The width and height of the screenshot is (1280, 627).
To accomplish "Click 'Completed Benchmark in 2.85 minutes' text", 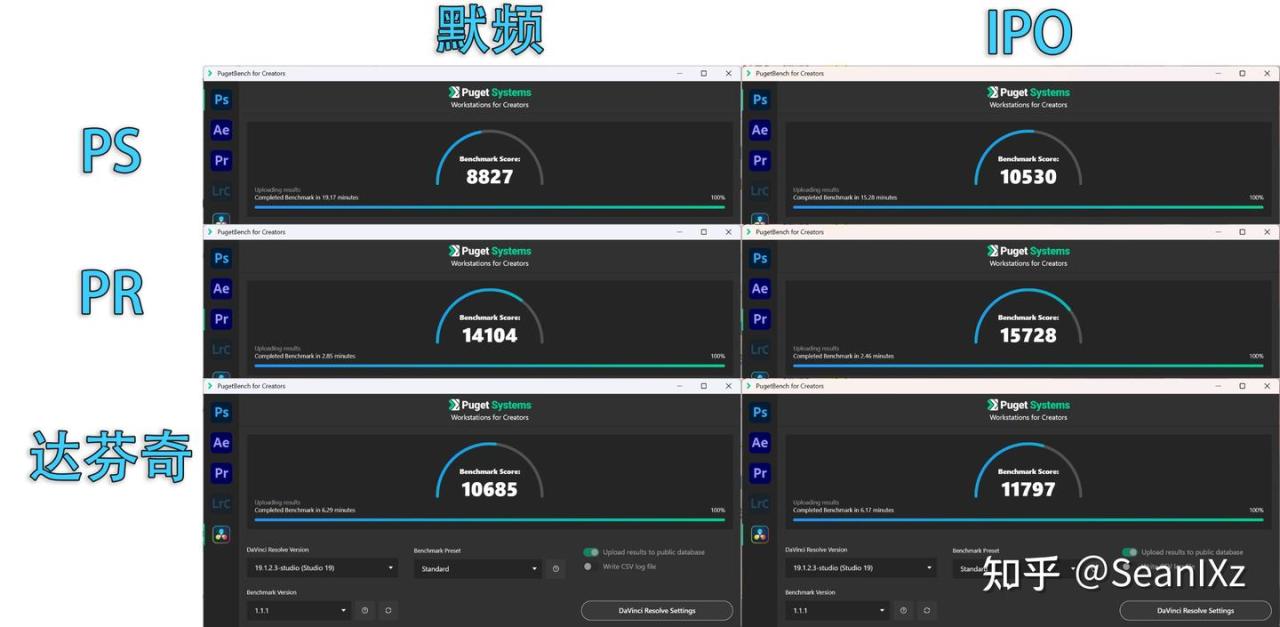I will pos(305,356).
